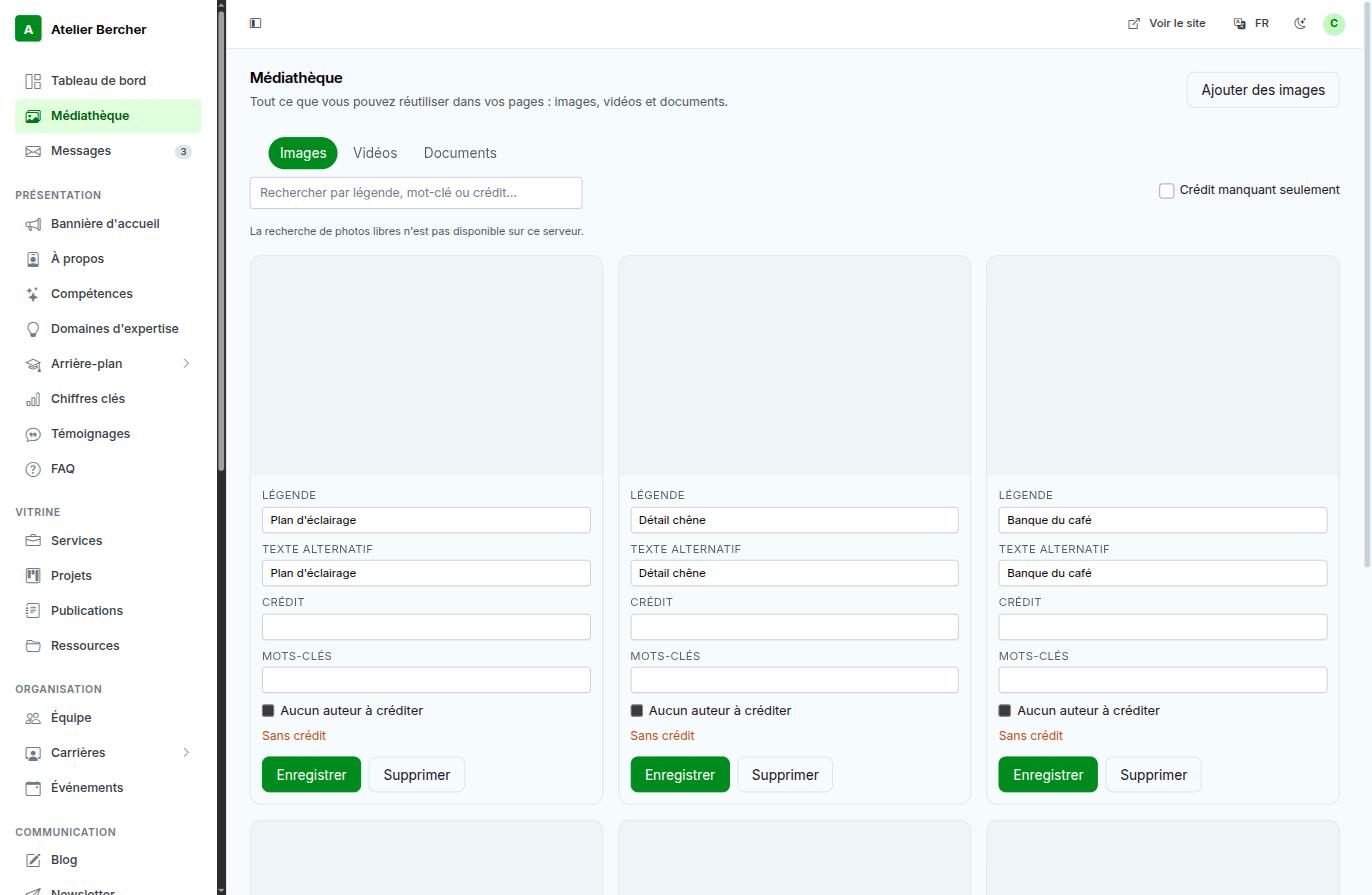Viewport: 1372px width, 895px height.
Task: Click Supprimer for Plan d'éclairage
Action: click(417, 775)
